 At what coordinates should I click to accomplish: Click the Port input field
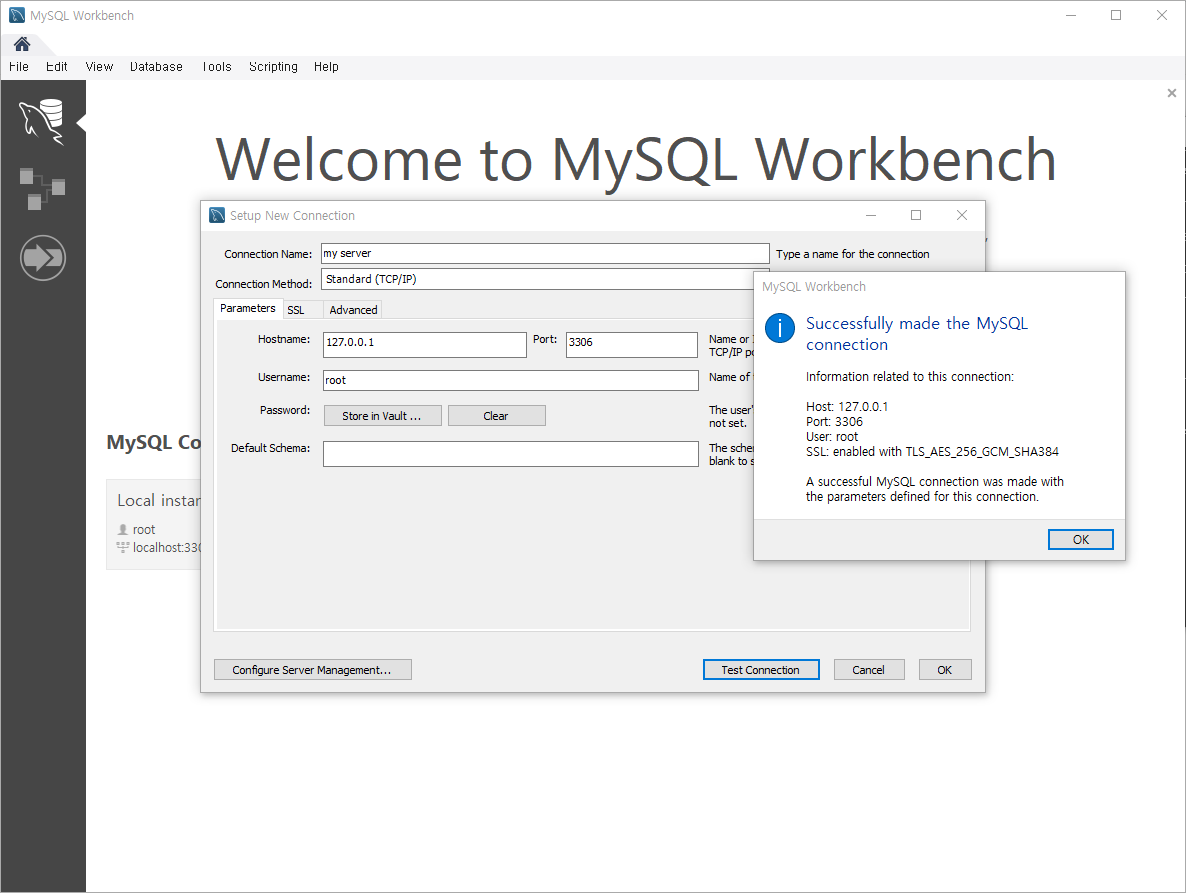[x=632, y=344]
